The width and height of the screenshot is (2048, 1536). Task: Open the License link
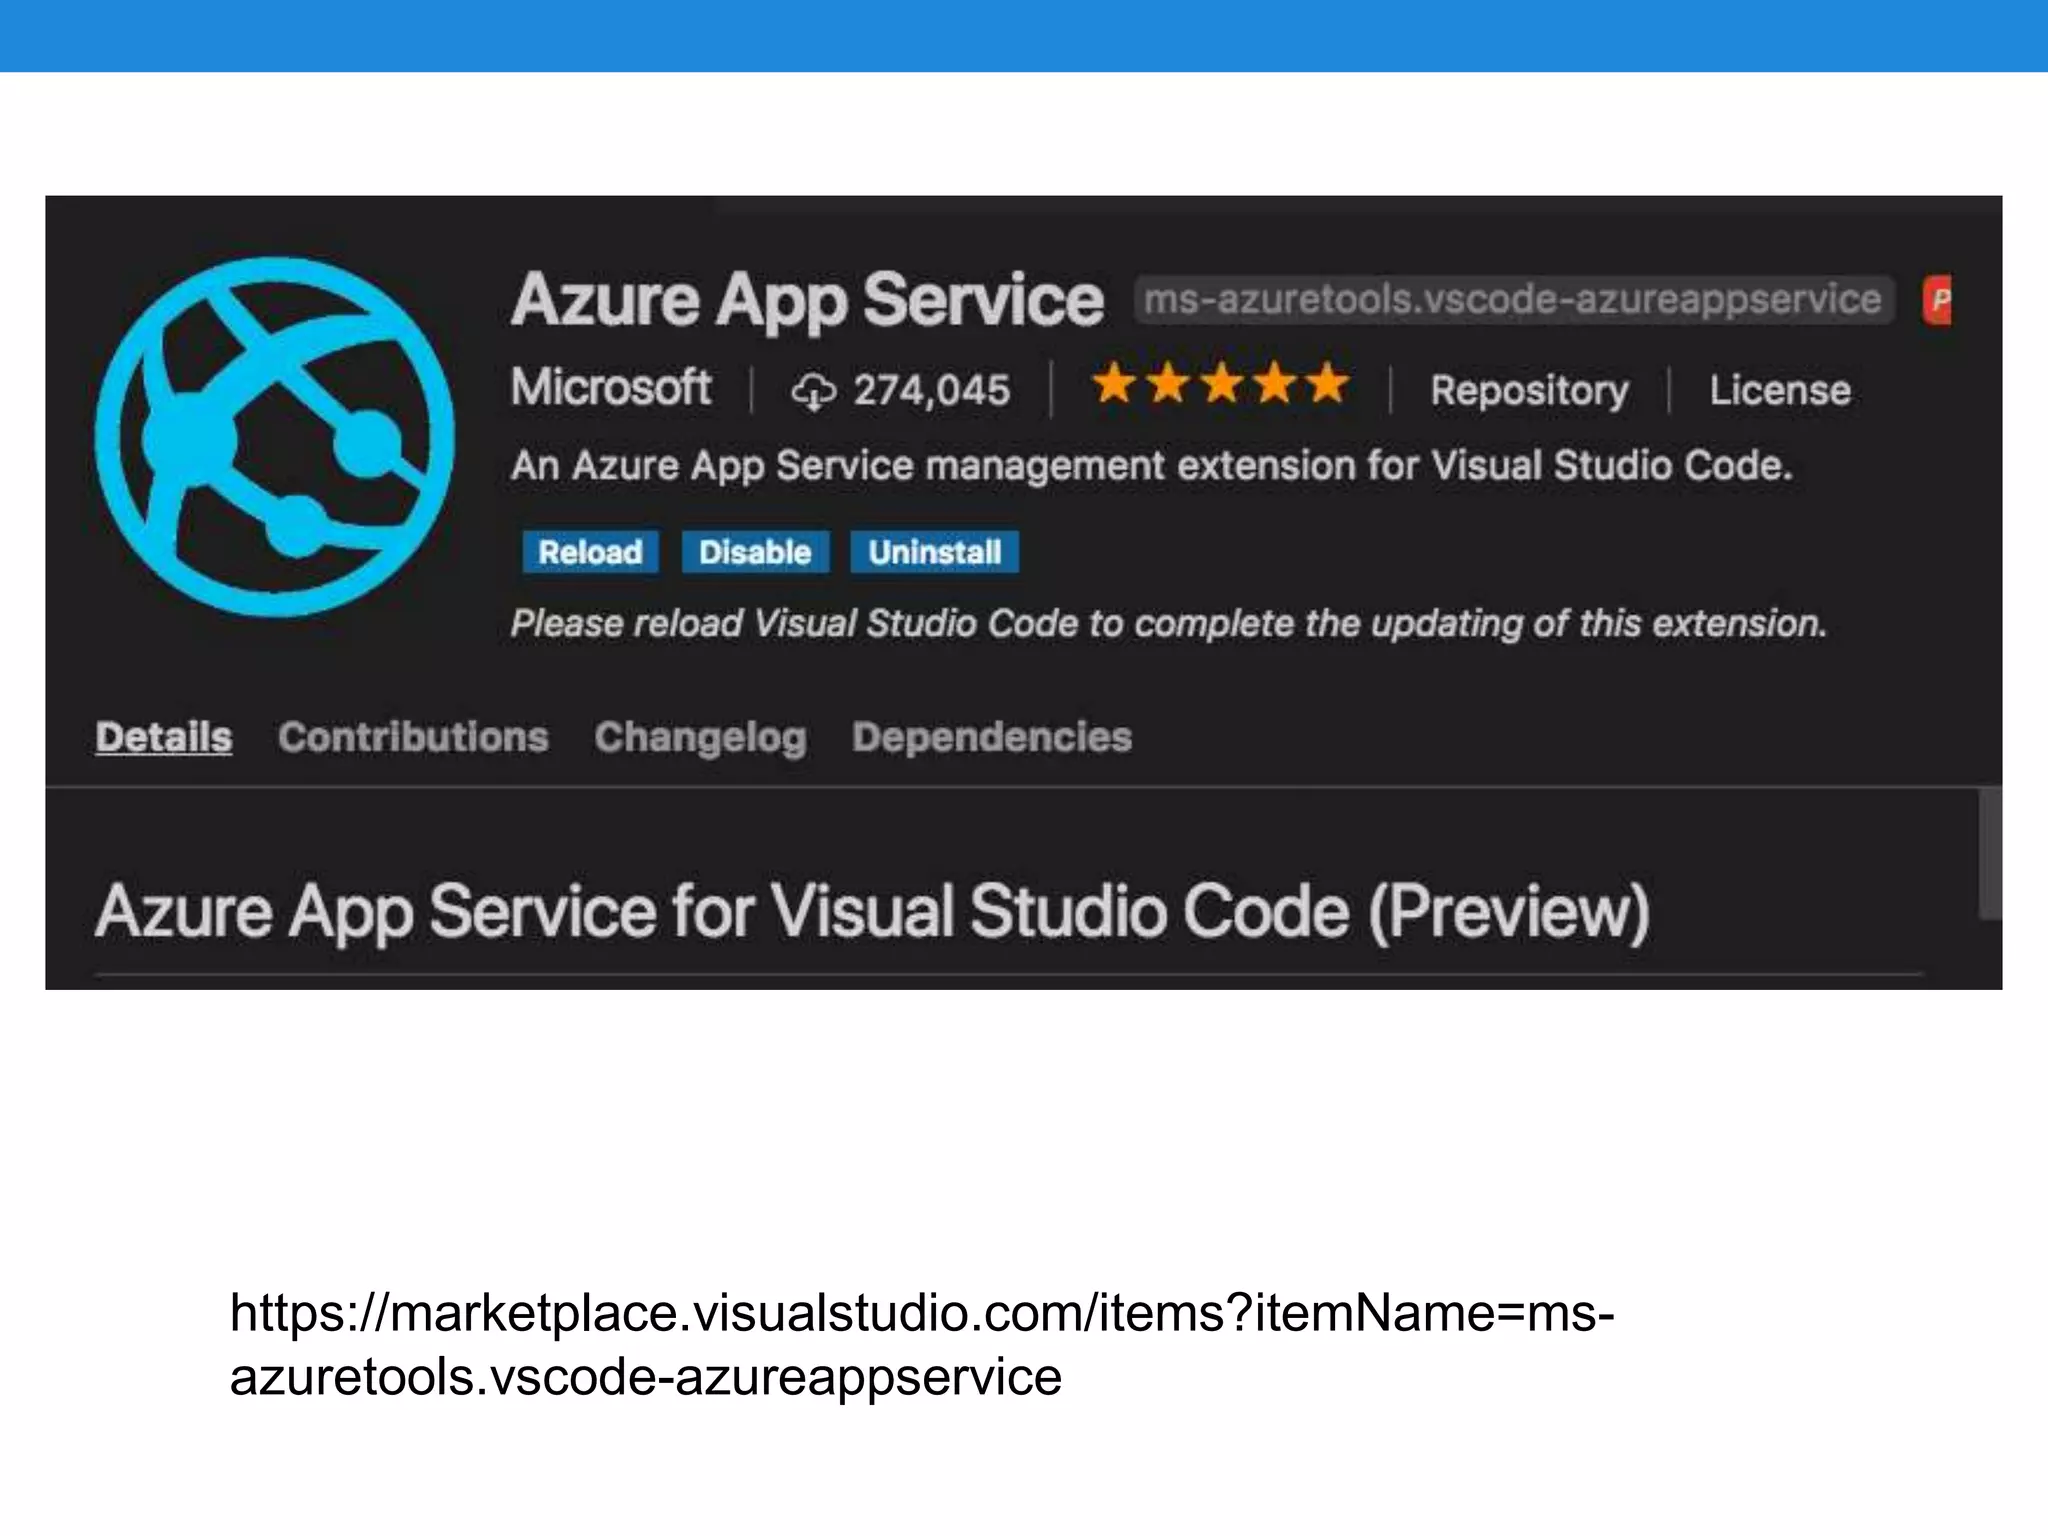point(1780,390)
